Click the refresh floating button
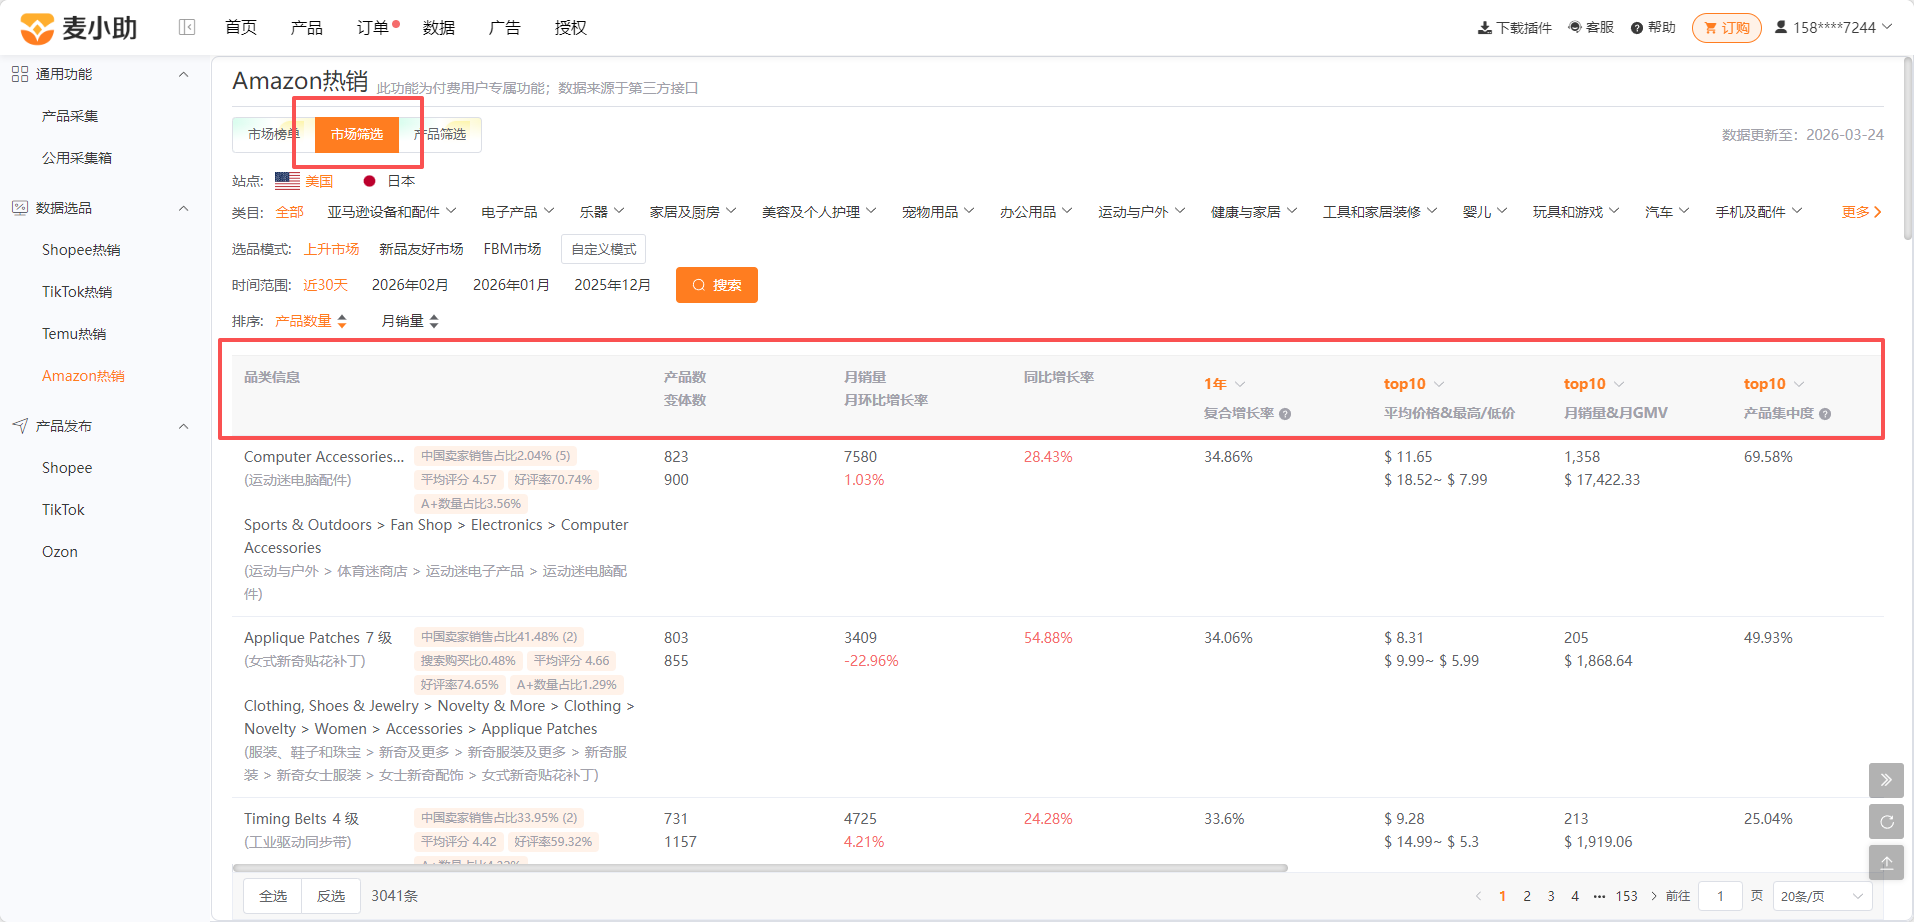 1886,821
